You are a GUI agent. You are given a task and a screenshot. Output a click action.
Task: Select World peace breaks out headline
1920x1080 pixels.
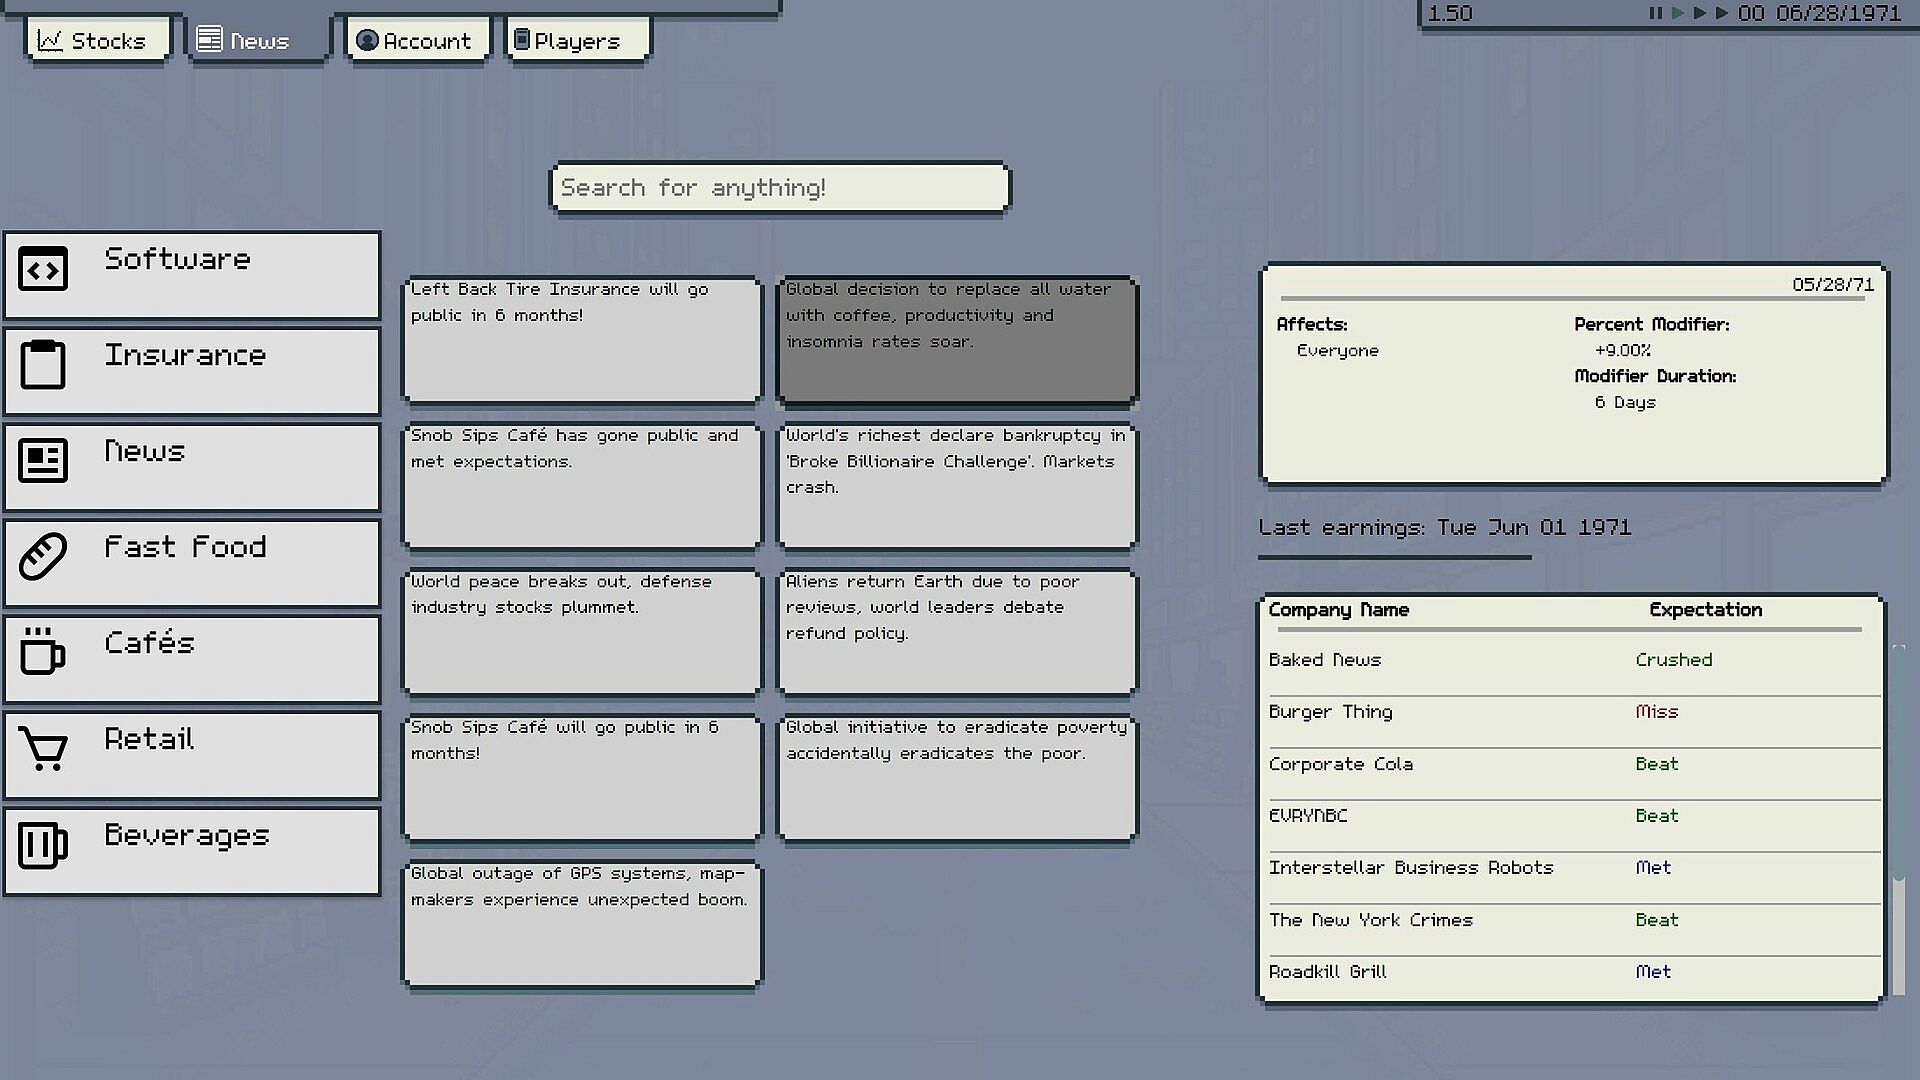coord(581,632)
